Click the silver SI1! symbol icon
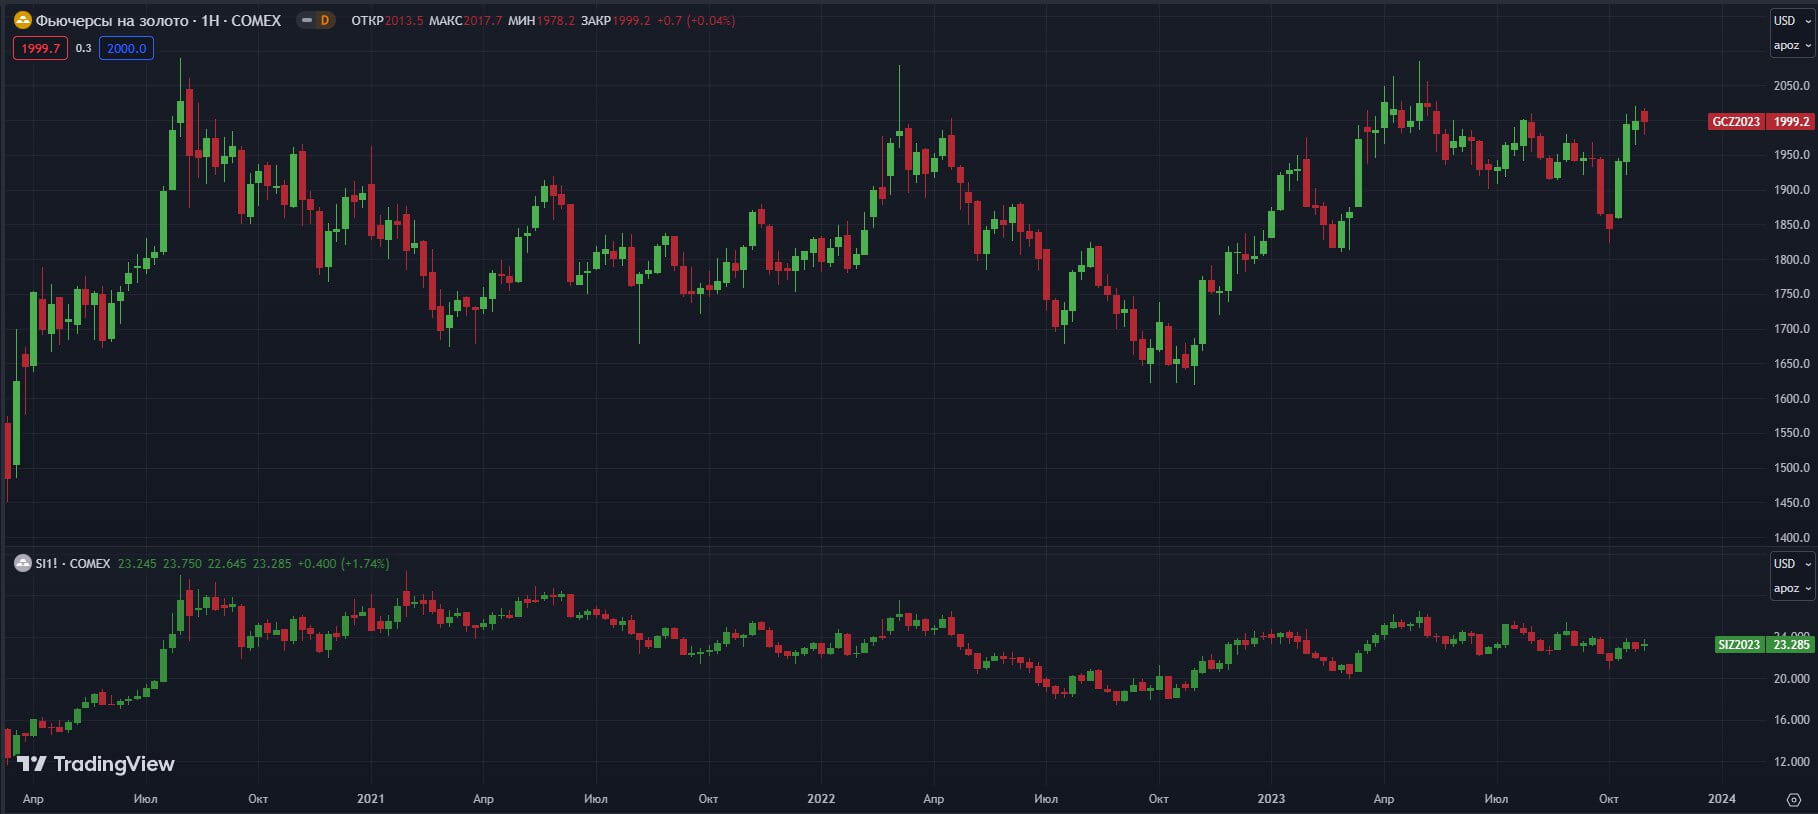Viewport: 1818px width, 814px height. [22, 563]
